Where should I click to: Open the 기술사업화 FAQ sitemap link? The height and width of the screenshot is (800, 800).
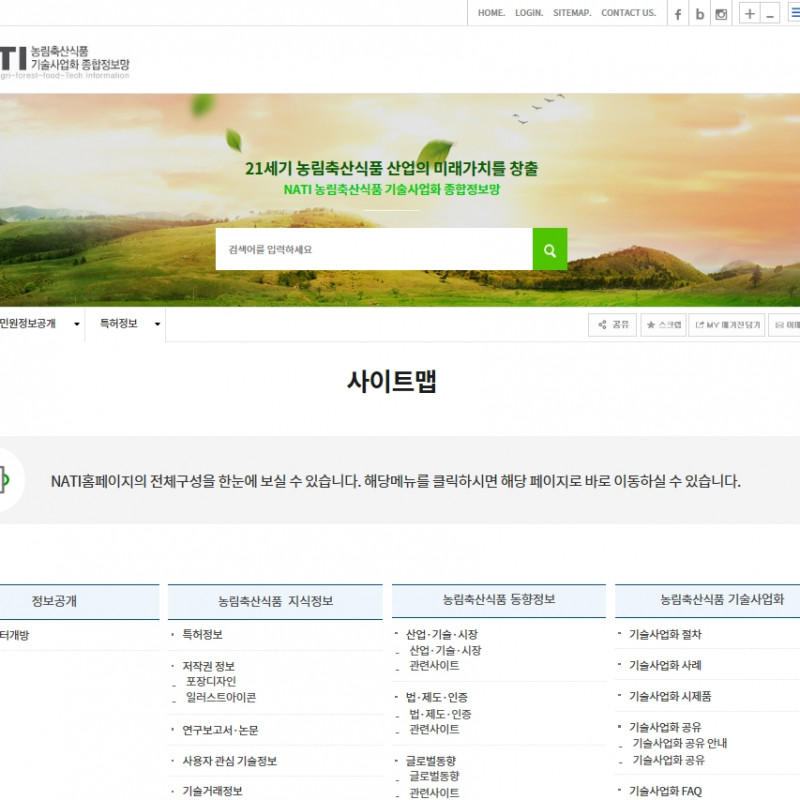point(665,791)
